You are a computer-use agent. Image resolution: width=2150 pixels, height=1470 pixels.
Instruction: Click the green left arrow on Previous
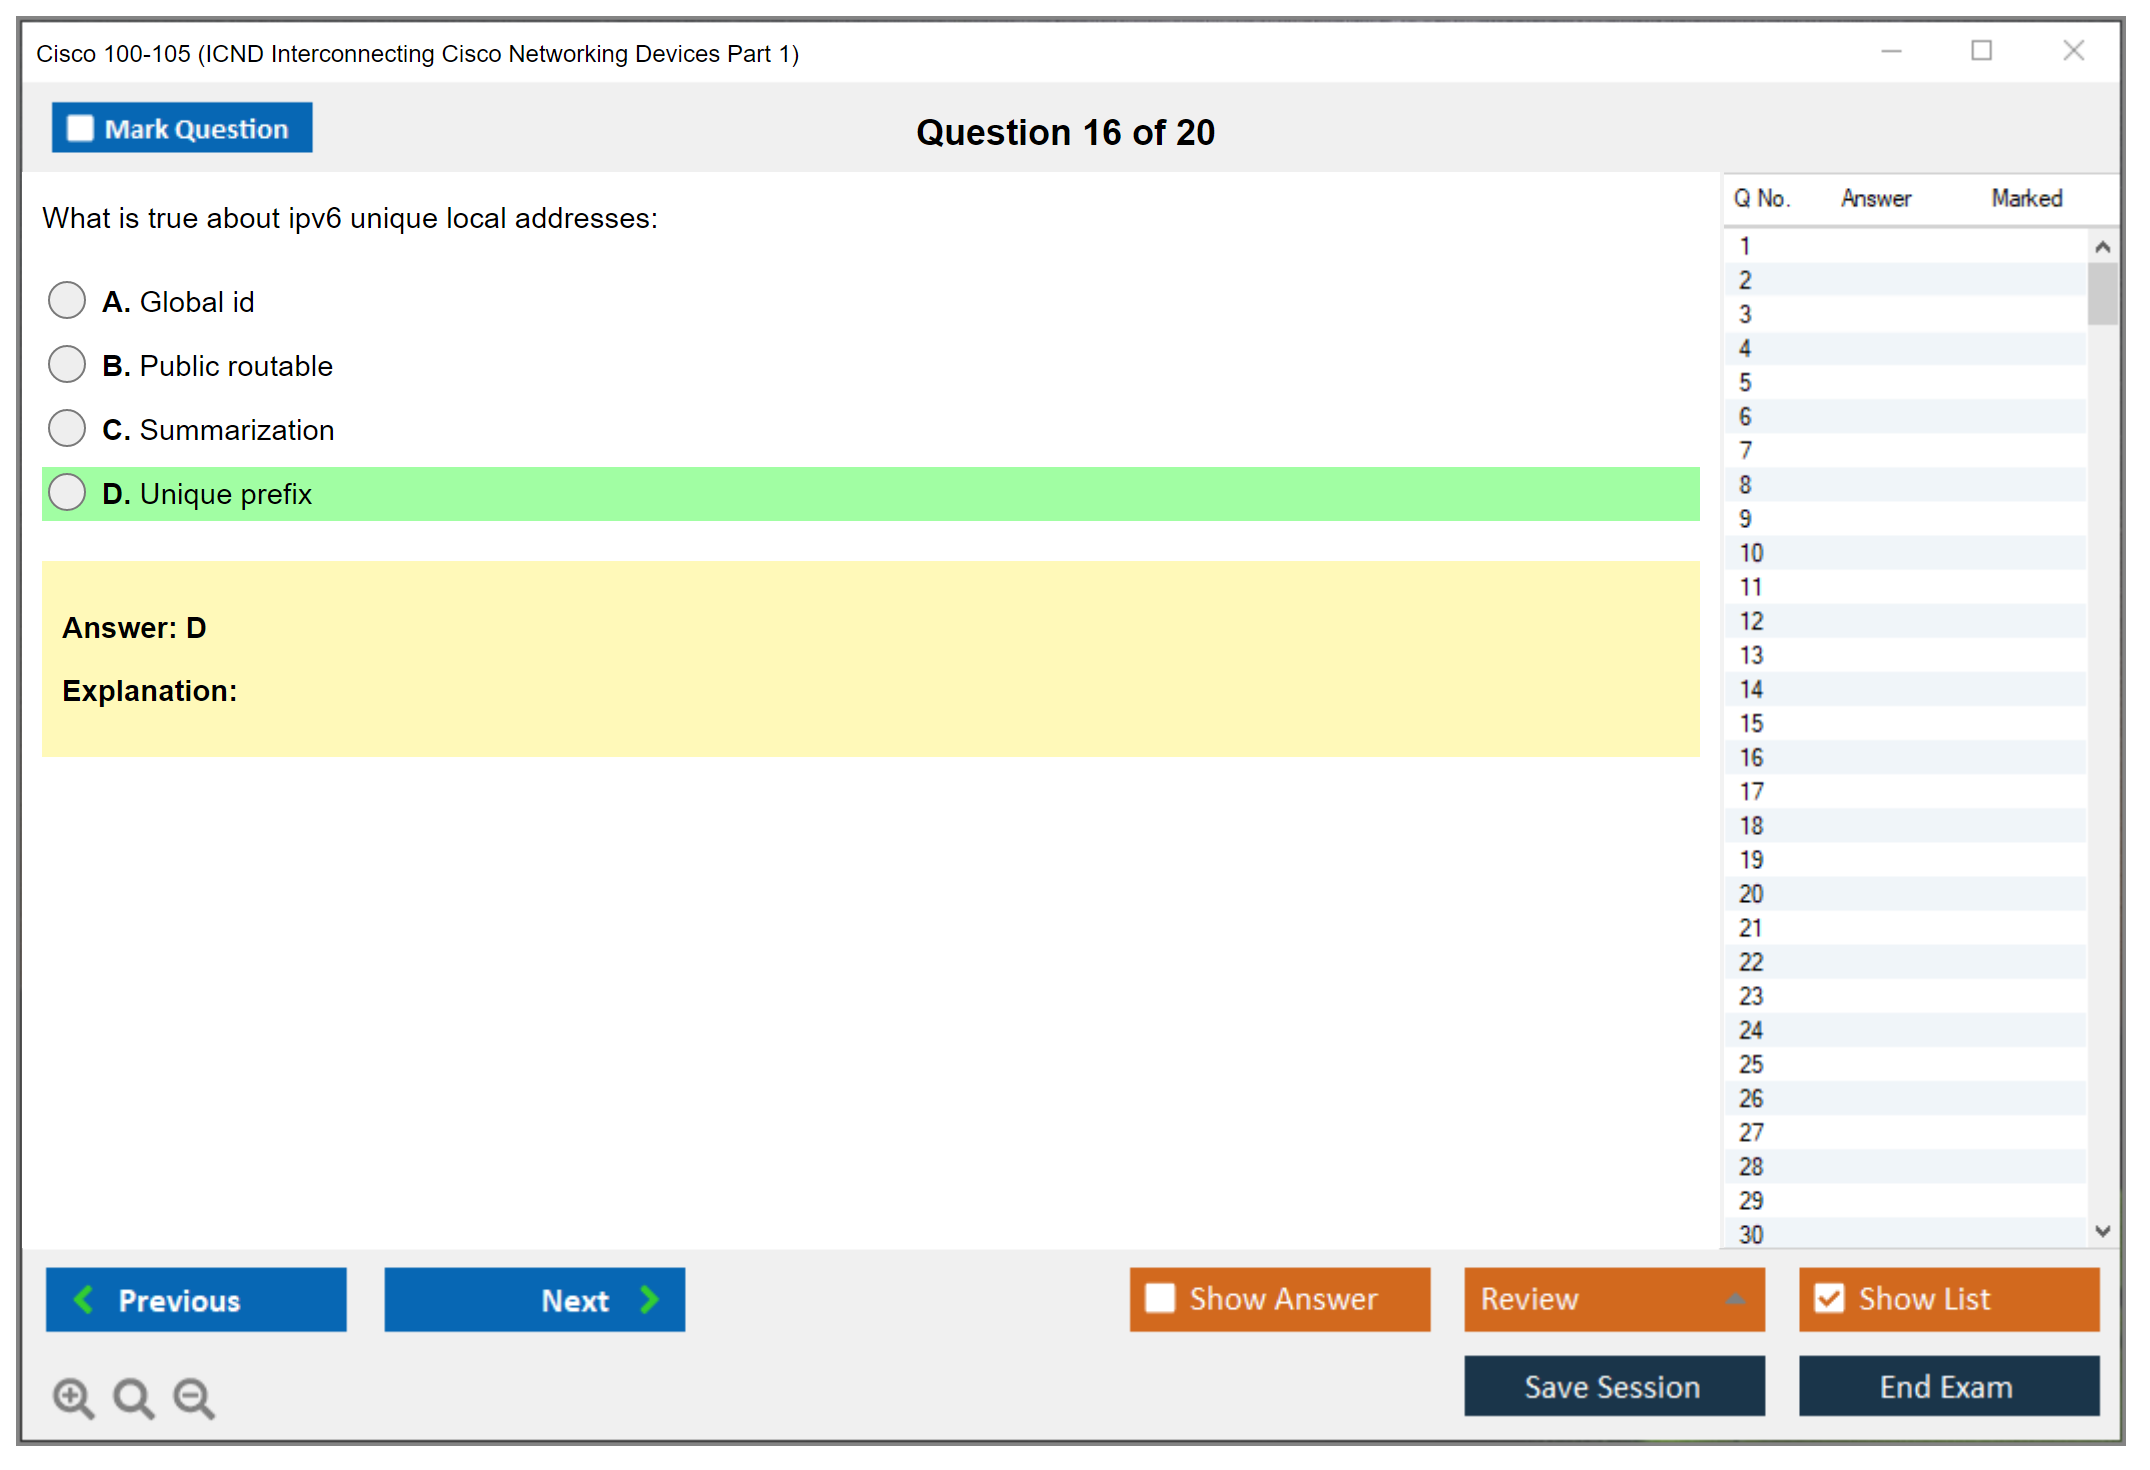pyautogui.click(x=84, y=1299)
